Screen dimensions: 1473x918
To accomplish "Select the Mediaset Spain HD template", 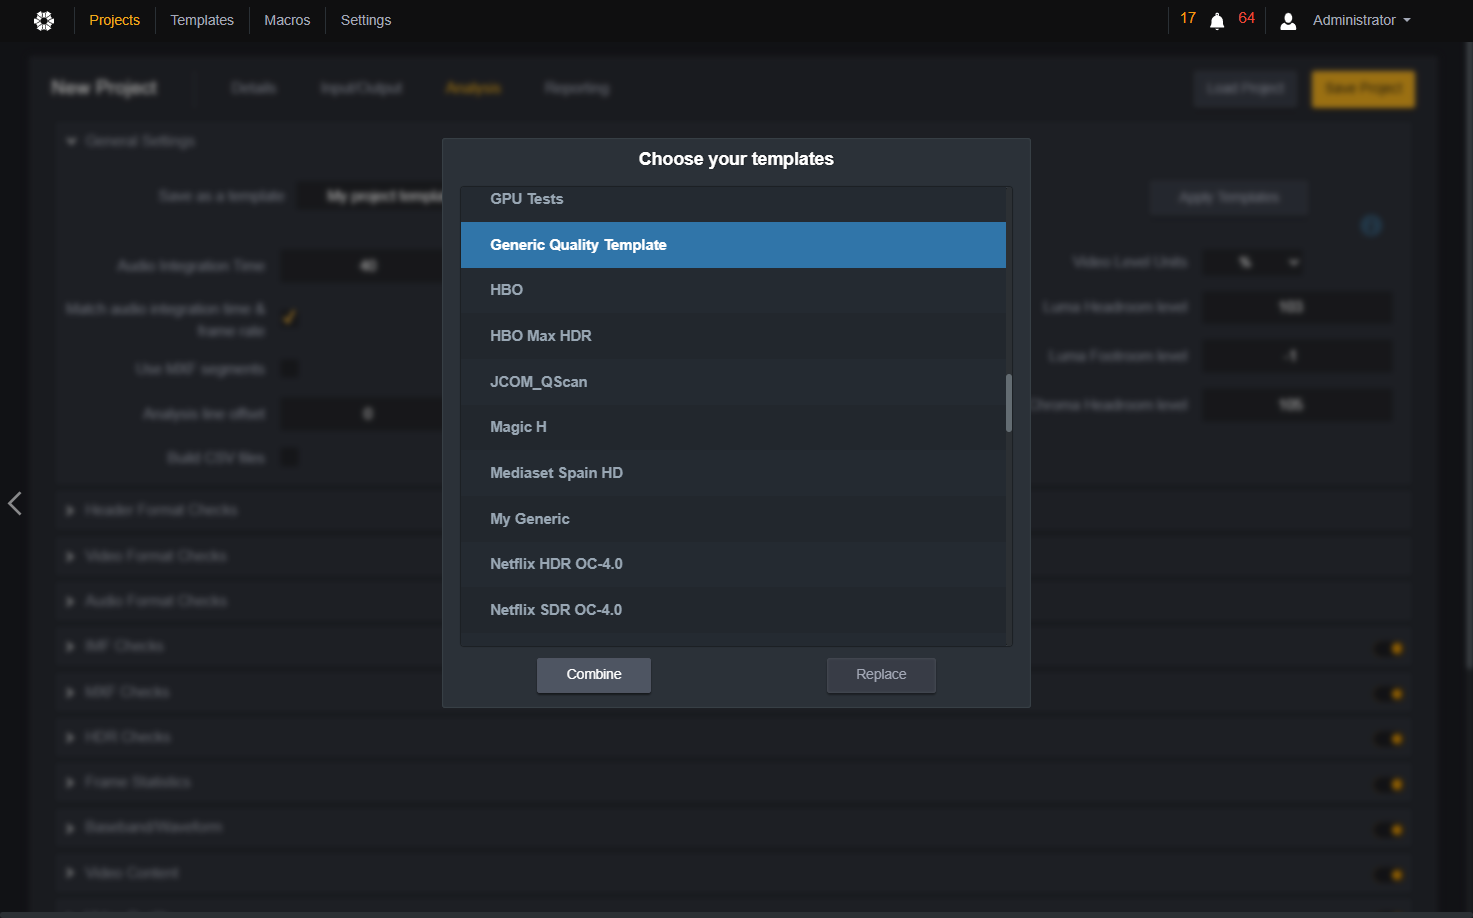I will pos(733,473).
